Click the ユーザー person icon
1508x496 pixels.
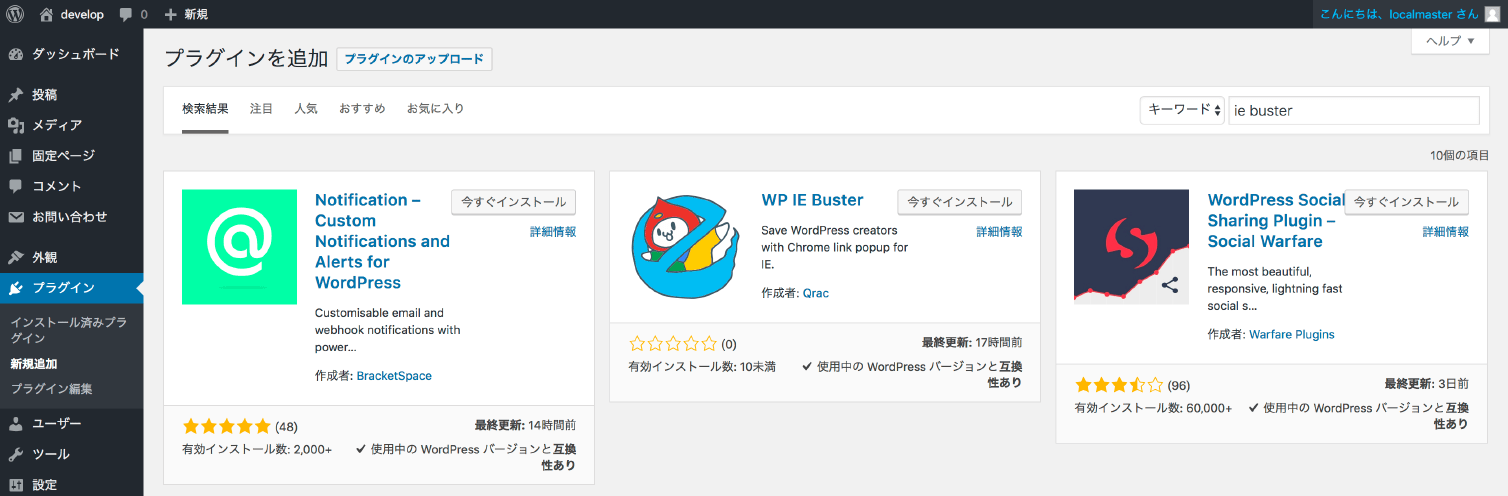pos(16,424)
